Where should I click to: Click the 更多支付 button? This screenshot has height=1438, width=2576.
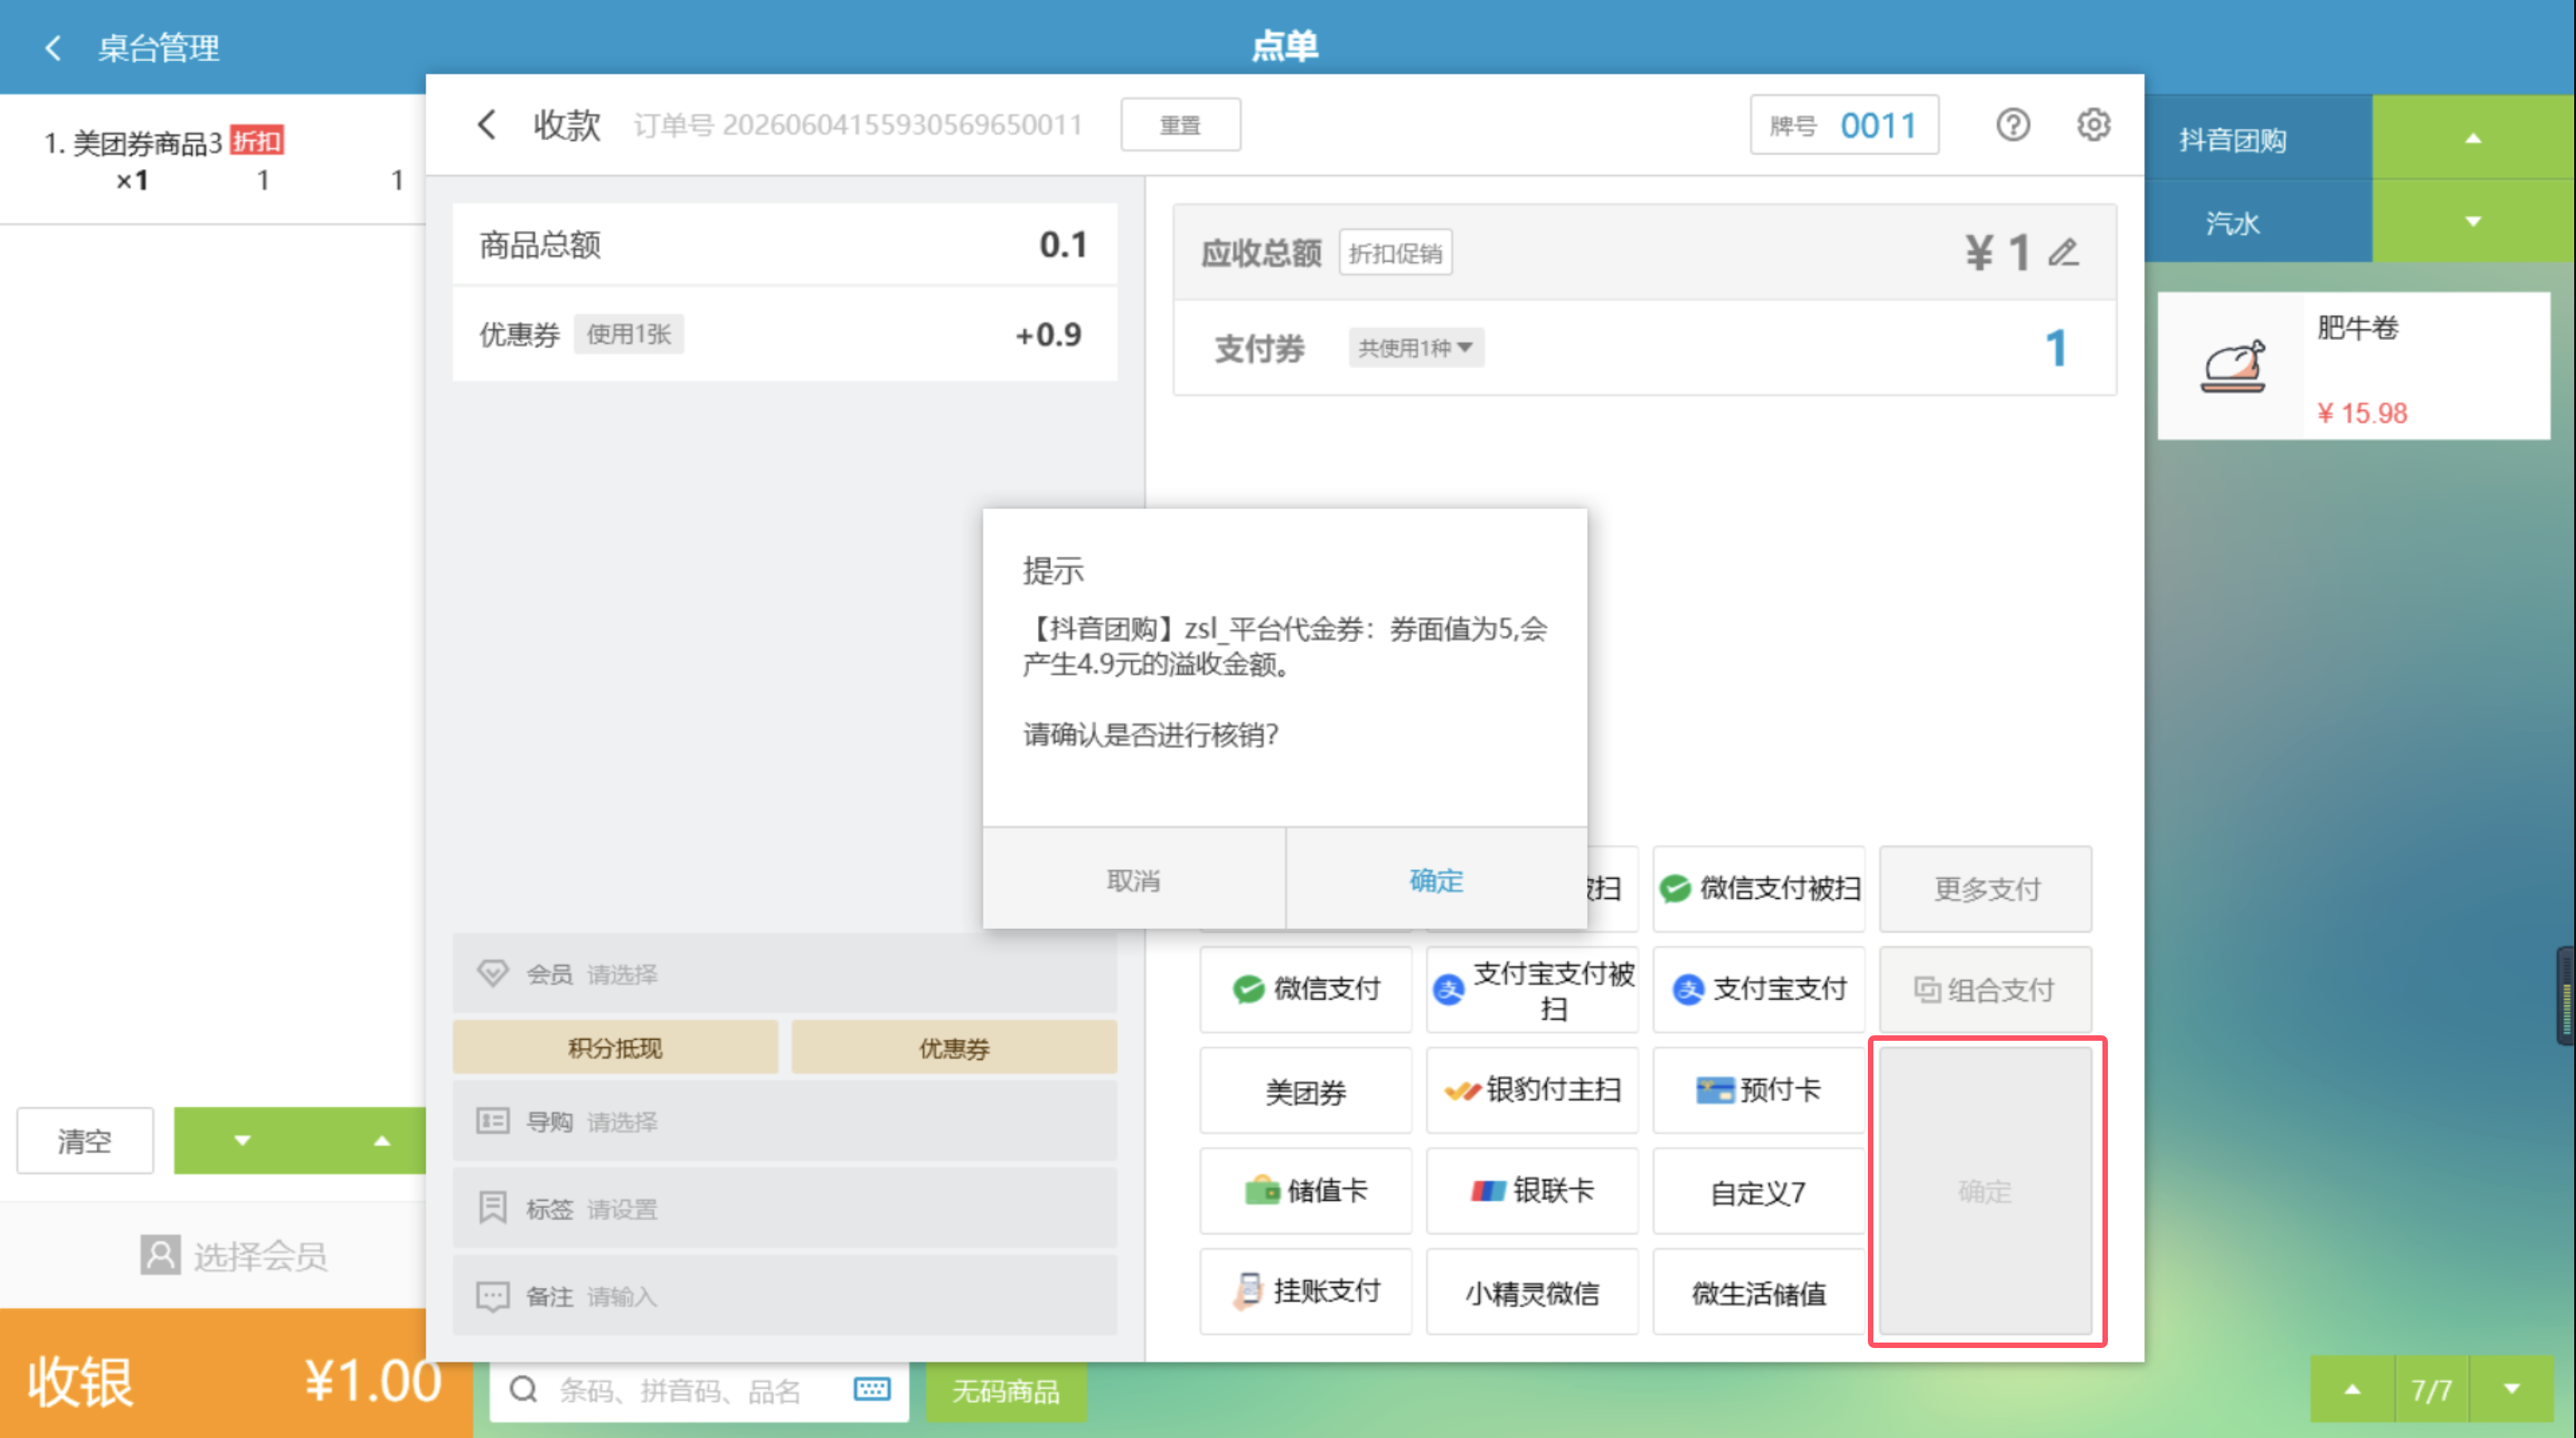(x=1986, y=888)
